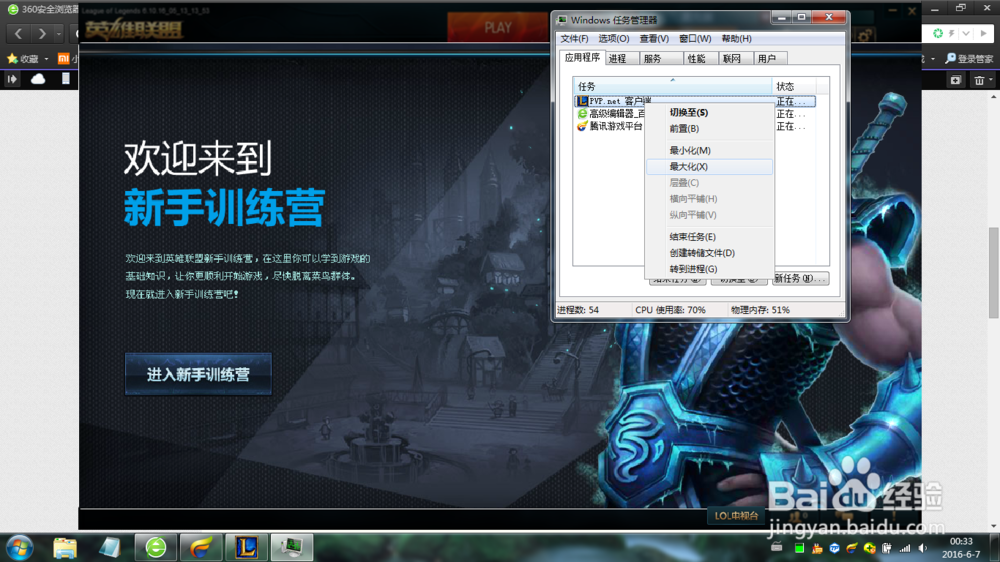Open the orange Mi bookmark

pyautogui.click(x=63, y=59)
